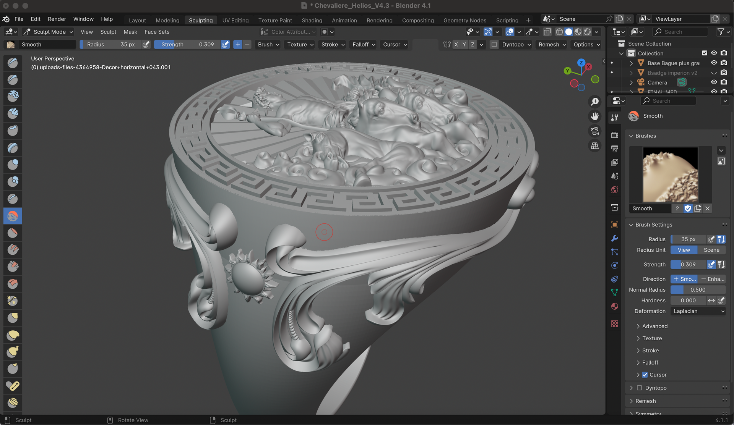Open the Texture checker properties tab
The height and width of the screenshot is (425, 734).
click(614, 324)
